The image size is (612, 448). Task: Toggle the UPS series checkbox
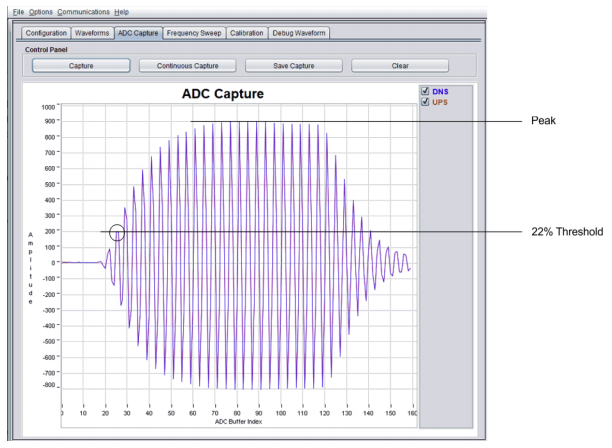tap(426, 101)
